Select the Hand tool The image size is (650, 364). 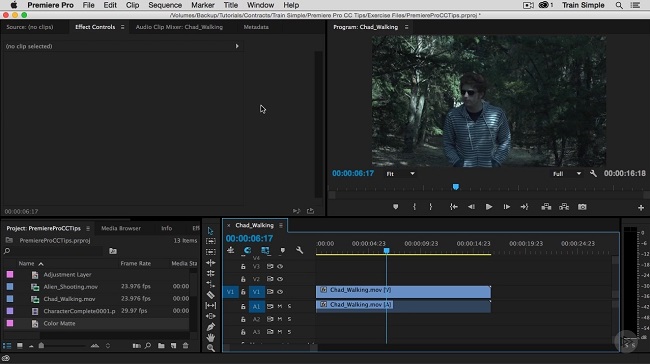211,337
